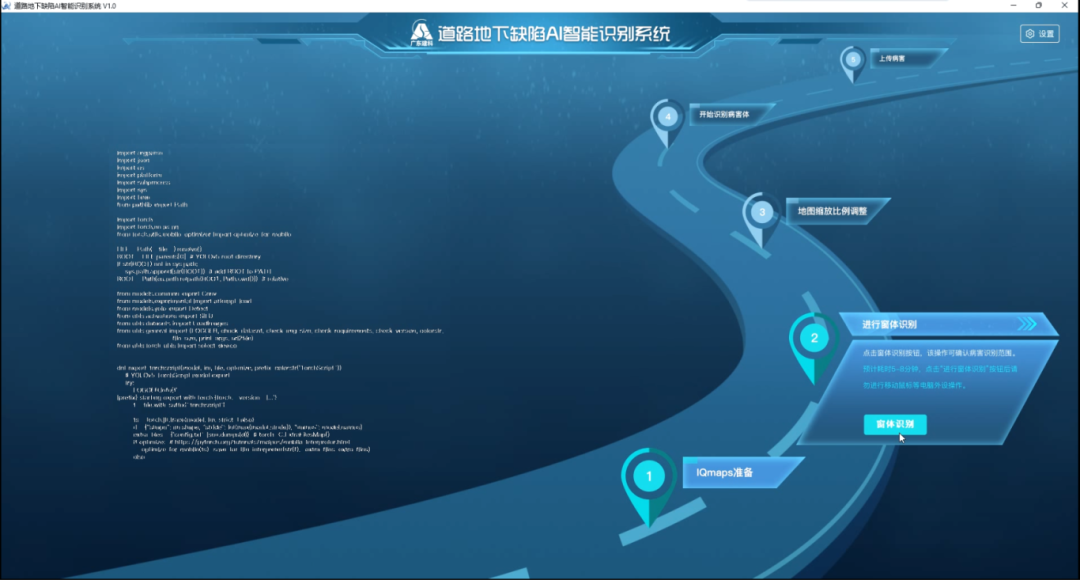The width and height of the screenshot is (1080, 580).
Task: Click the step 1 map pin marker
Action: coord(649,476)
